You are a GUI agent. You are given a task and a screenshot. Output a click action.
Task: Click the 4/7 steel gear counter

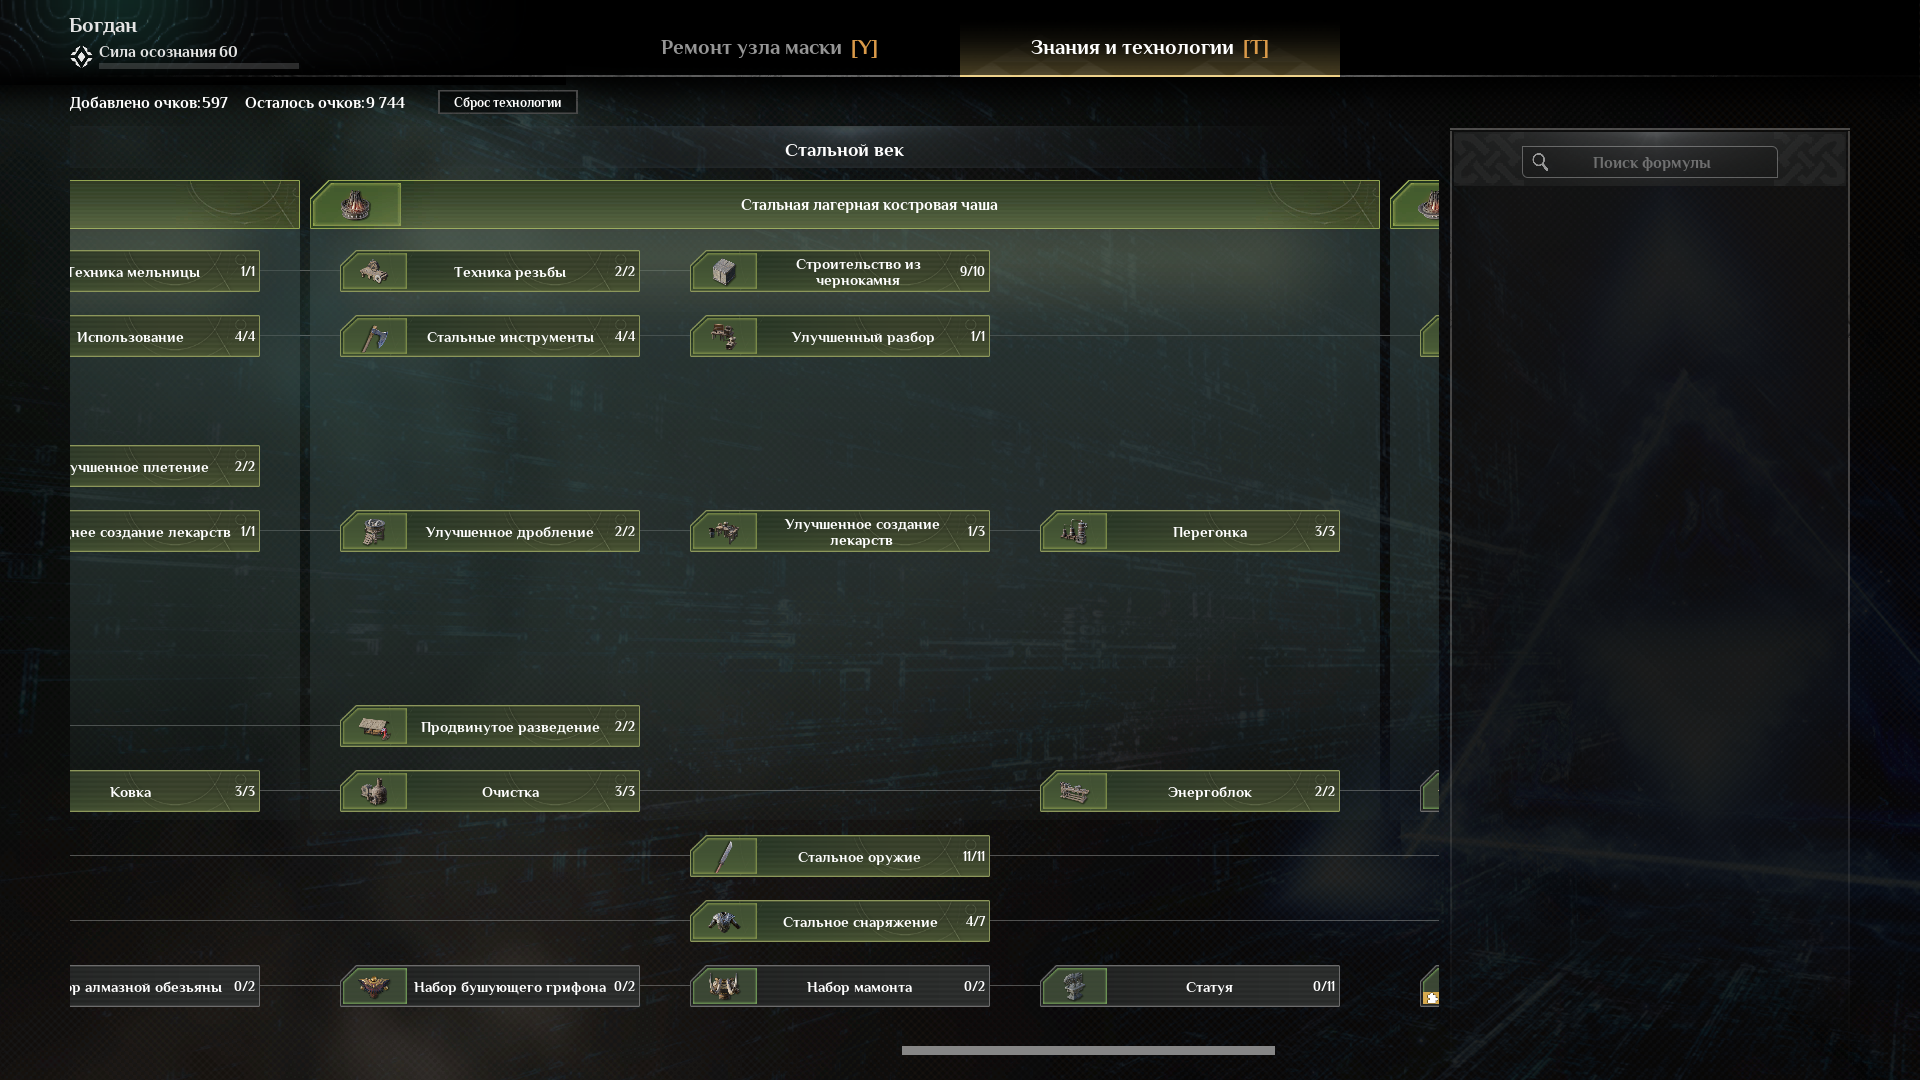975,922
